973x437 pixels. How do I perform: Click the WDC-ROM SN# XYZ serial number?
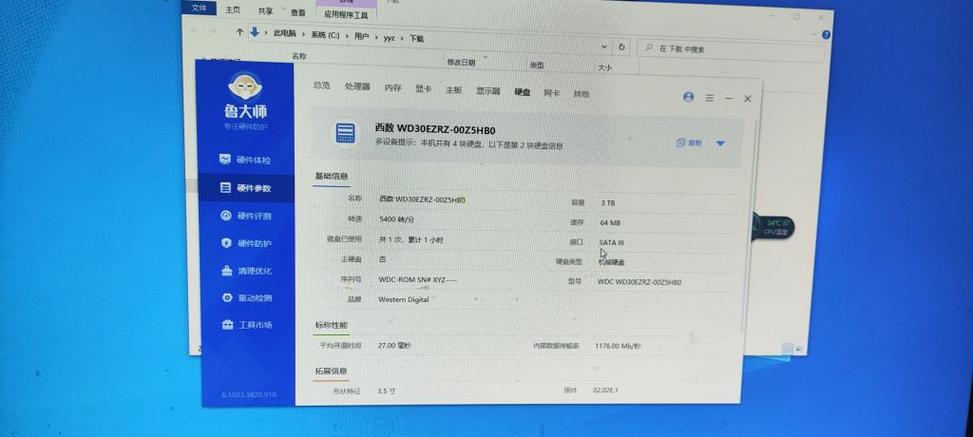(x=418, y=280)
